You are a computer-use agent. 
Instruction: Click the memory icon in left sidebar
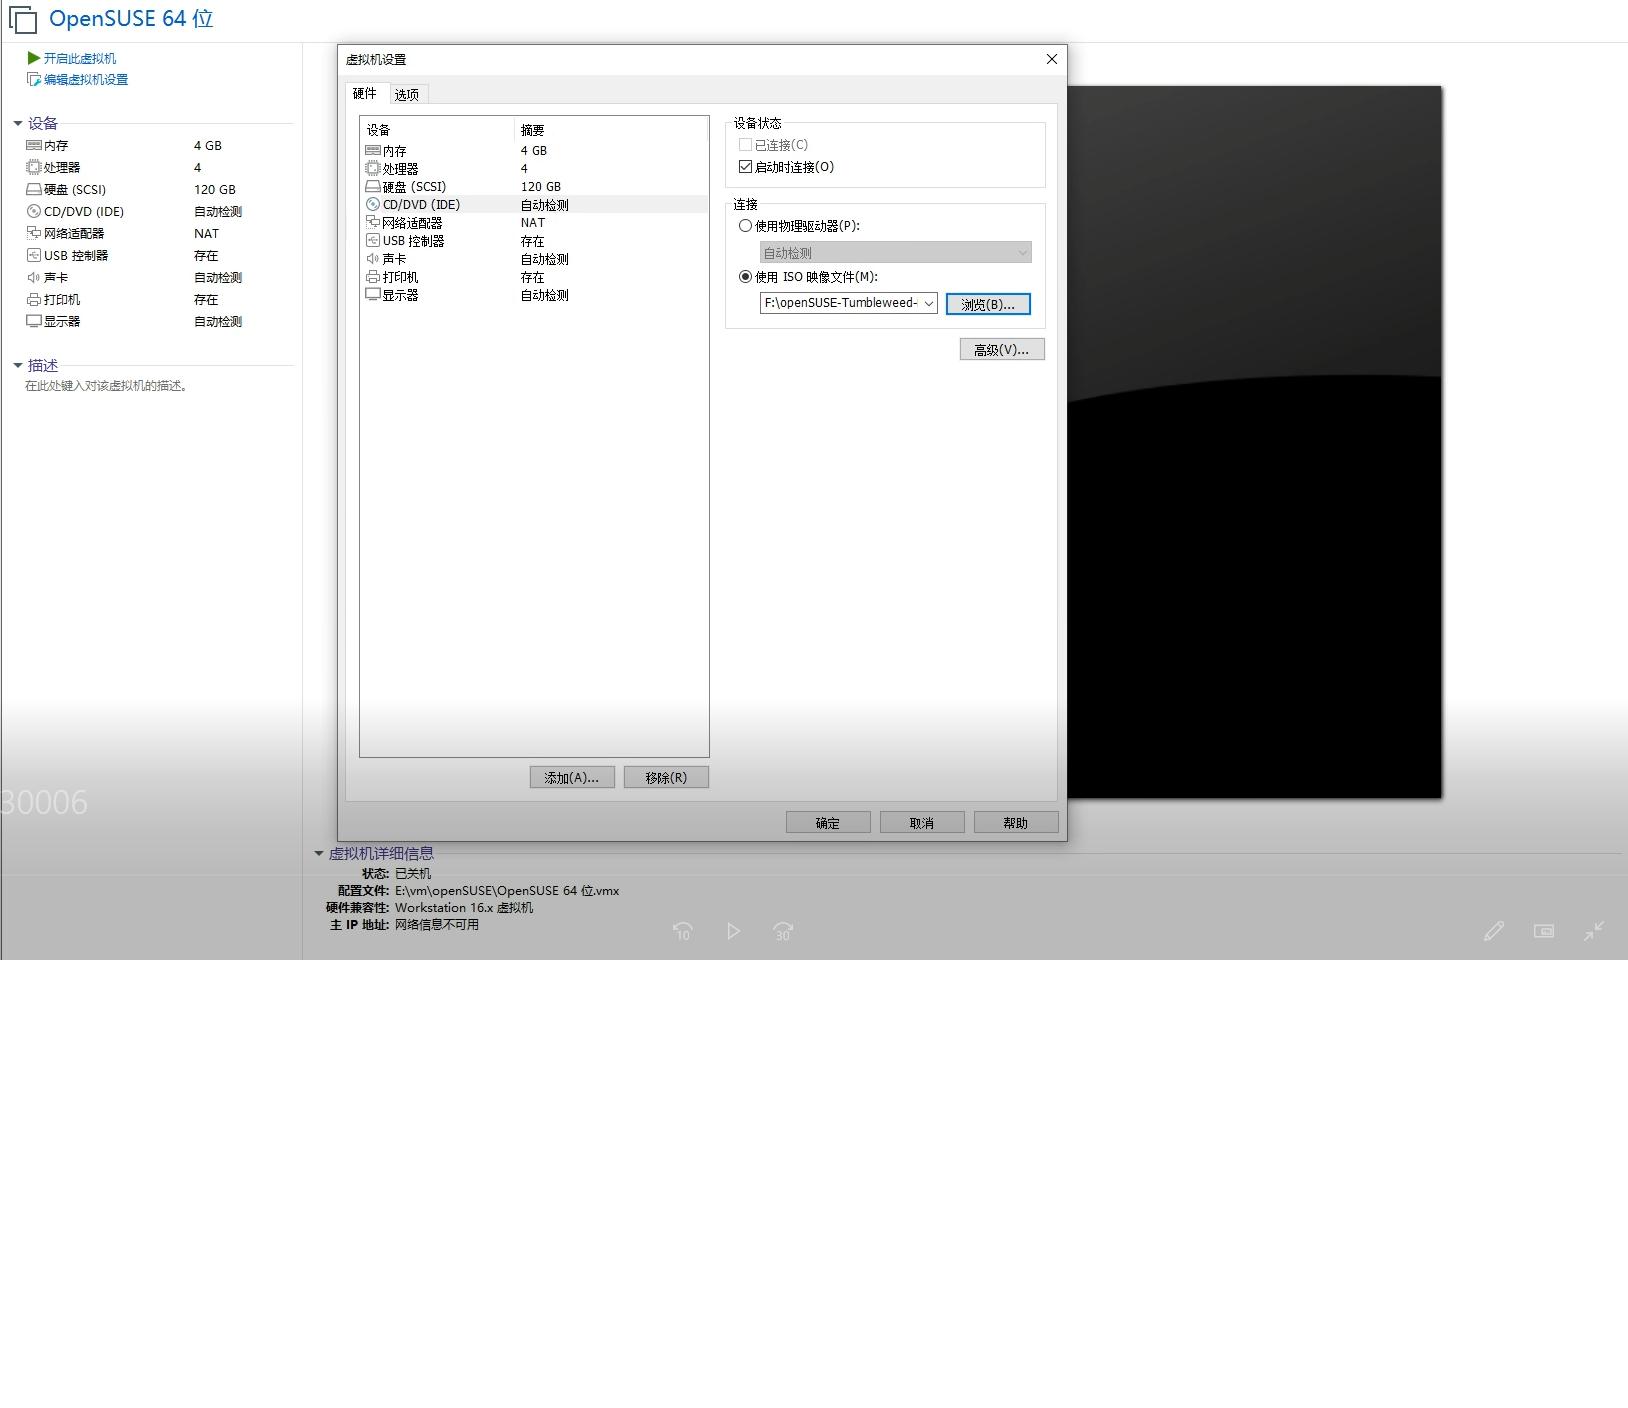pyautogui.click(x=34, y=145)
